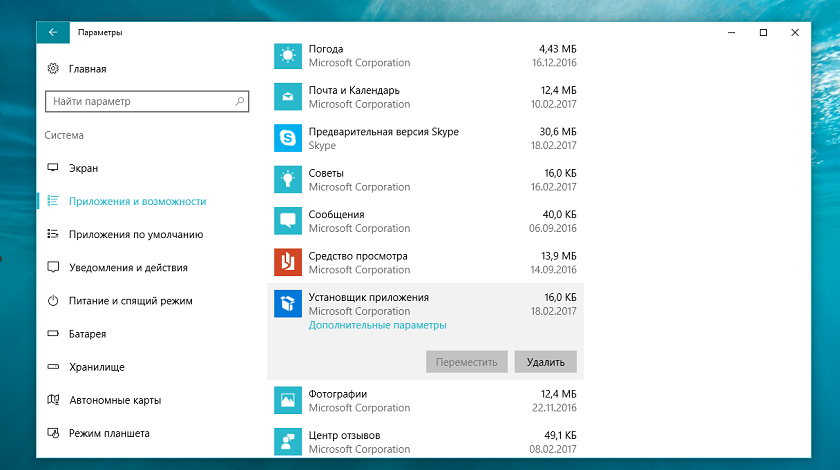The width and height of the screenshot is (840, 470).
Task: Click the 30,6 МБ size value
Action: [558, 132]
